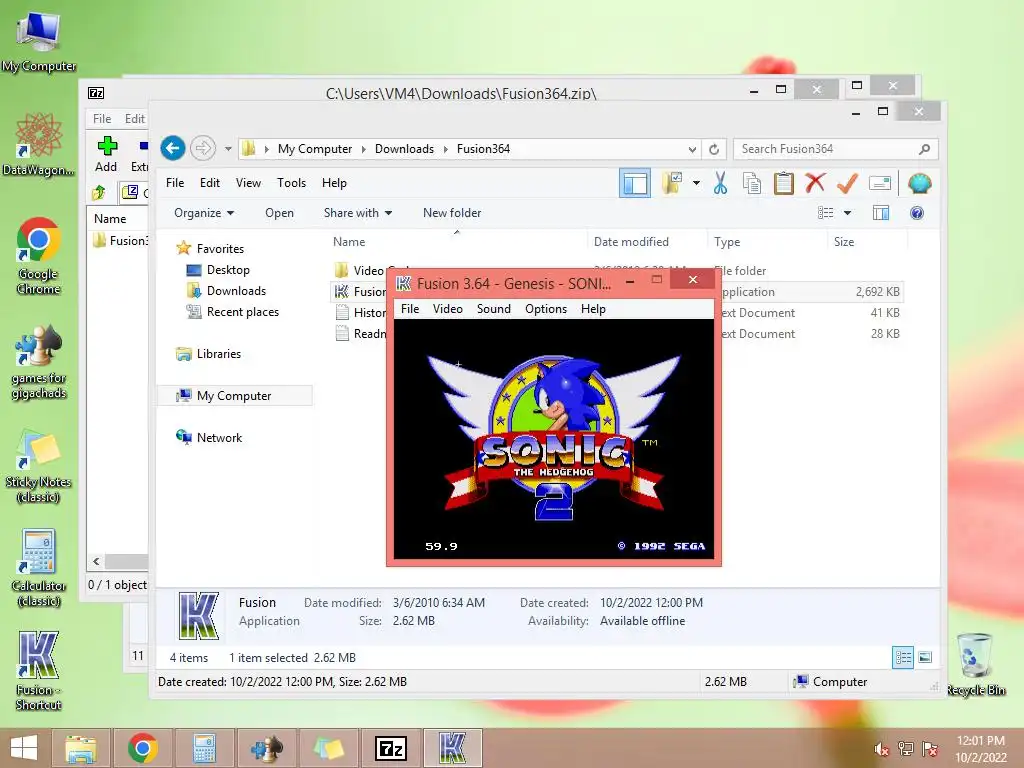1024x768 pixels.
Task: Open the Explorer Edit menu
Action: 210,183
